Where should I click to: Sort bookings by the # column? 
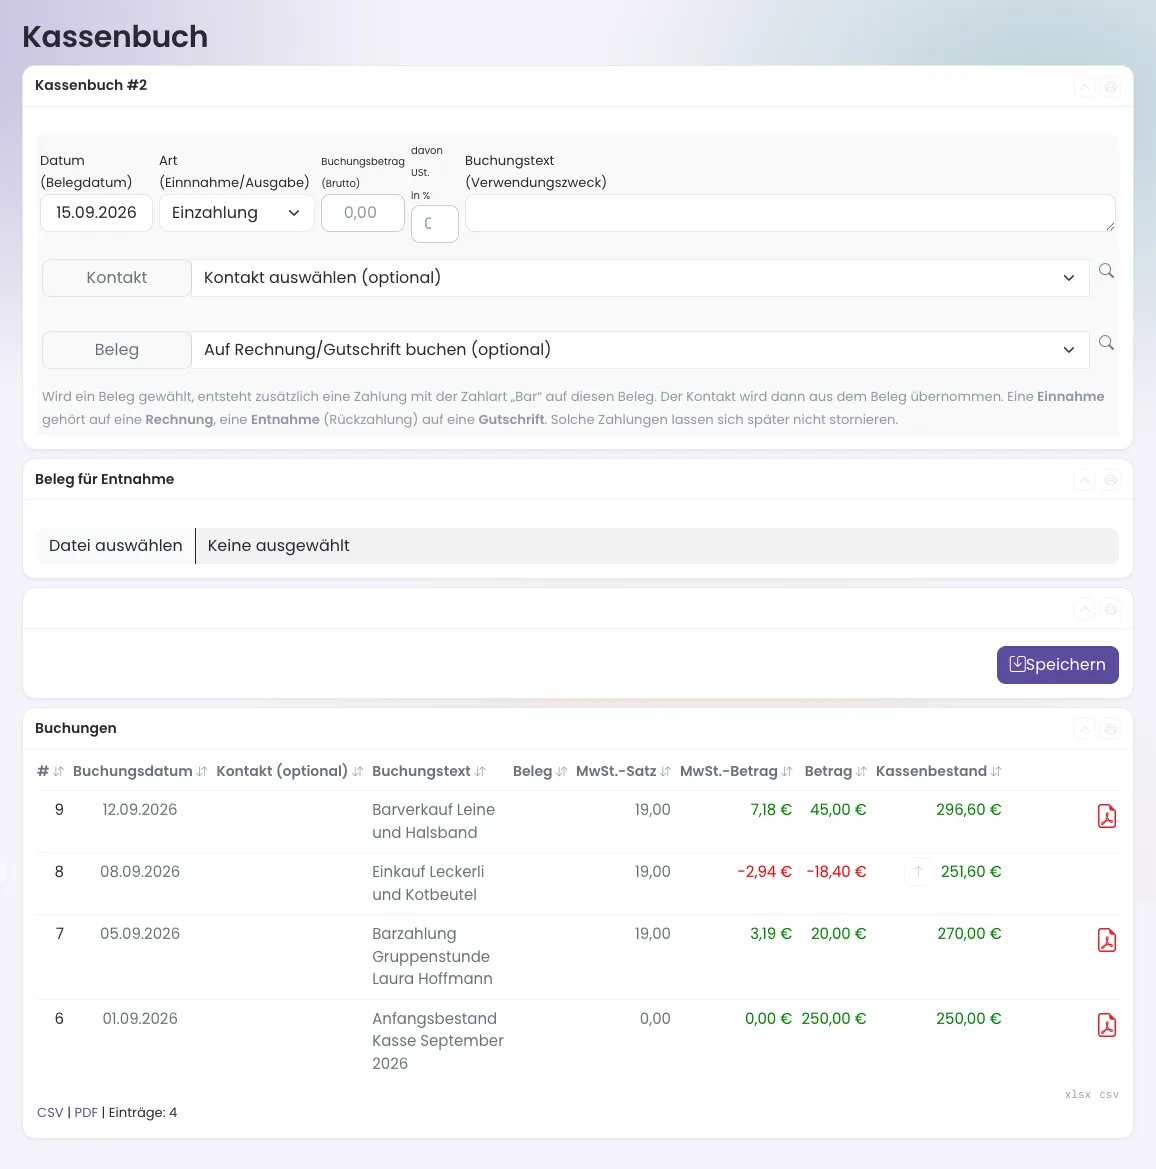point(51,772)
